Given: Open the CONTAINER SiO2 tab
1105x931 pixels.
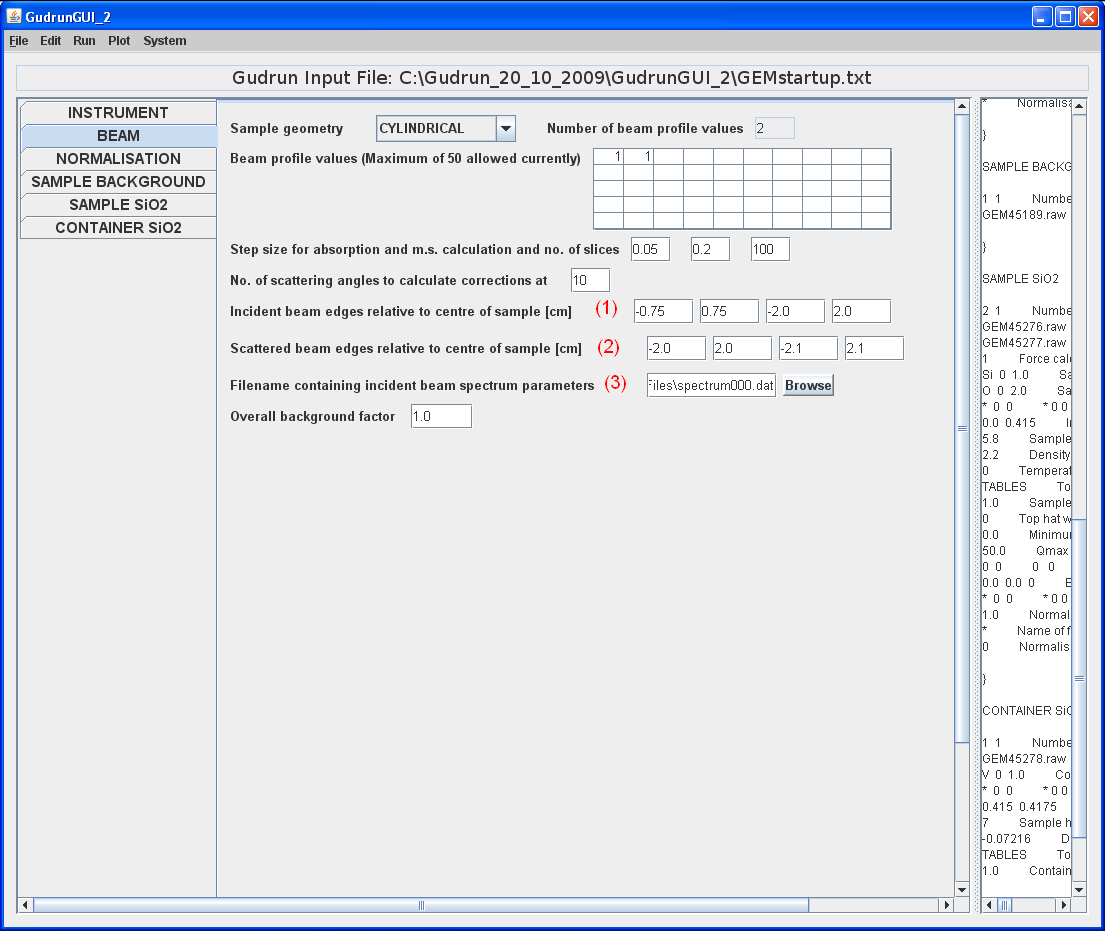Looking at the screenshot, I should click(118, 228).
